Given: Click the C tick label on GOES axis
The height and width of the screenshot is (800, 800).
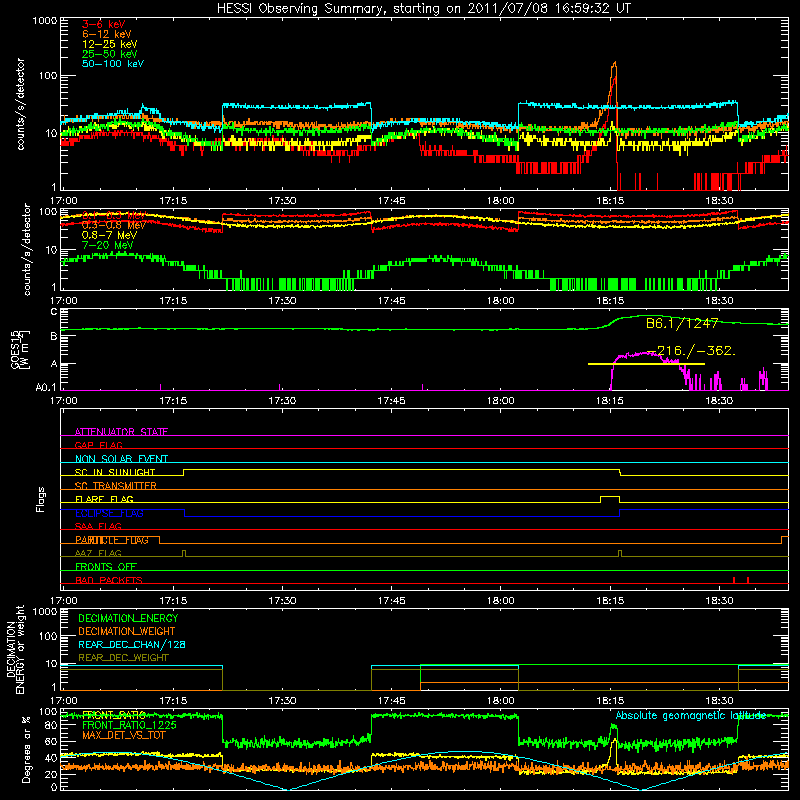Looking at the screenshot, I should [54, 312].
